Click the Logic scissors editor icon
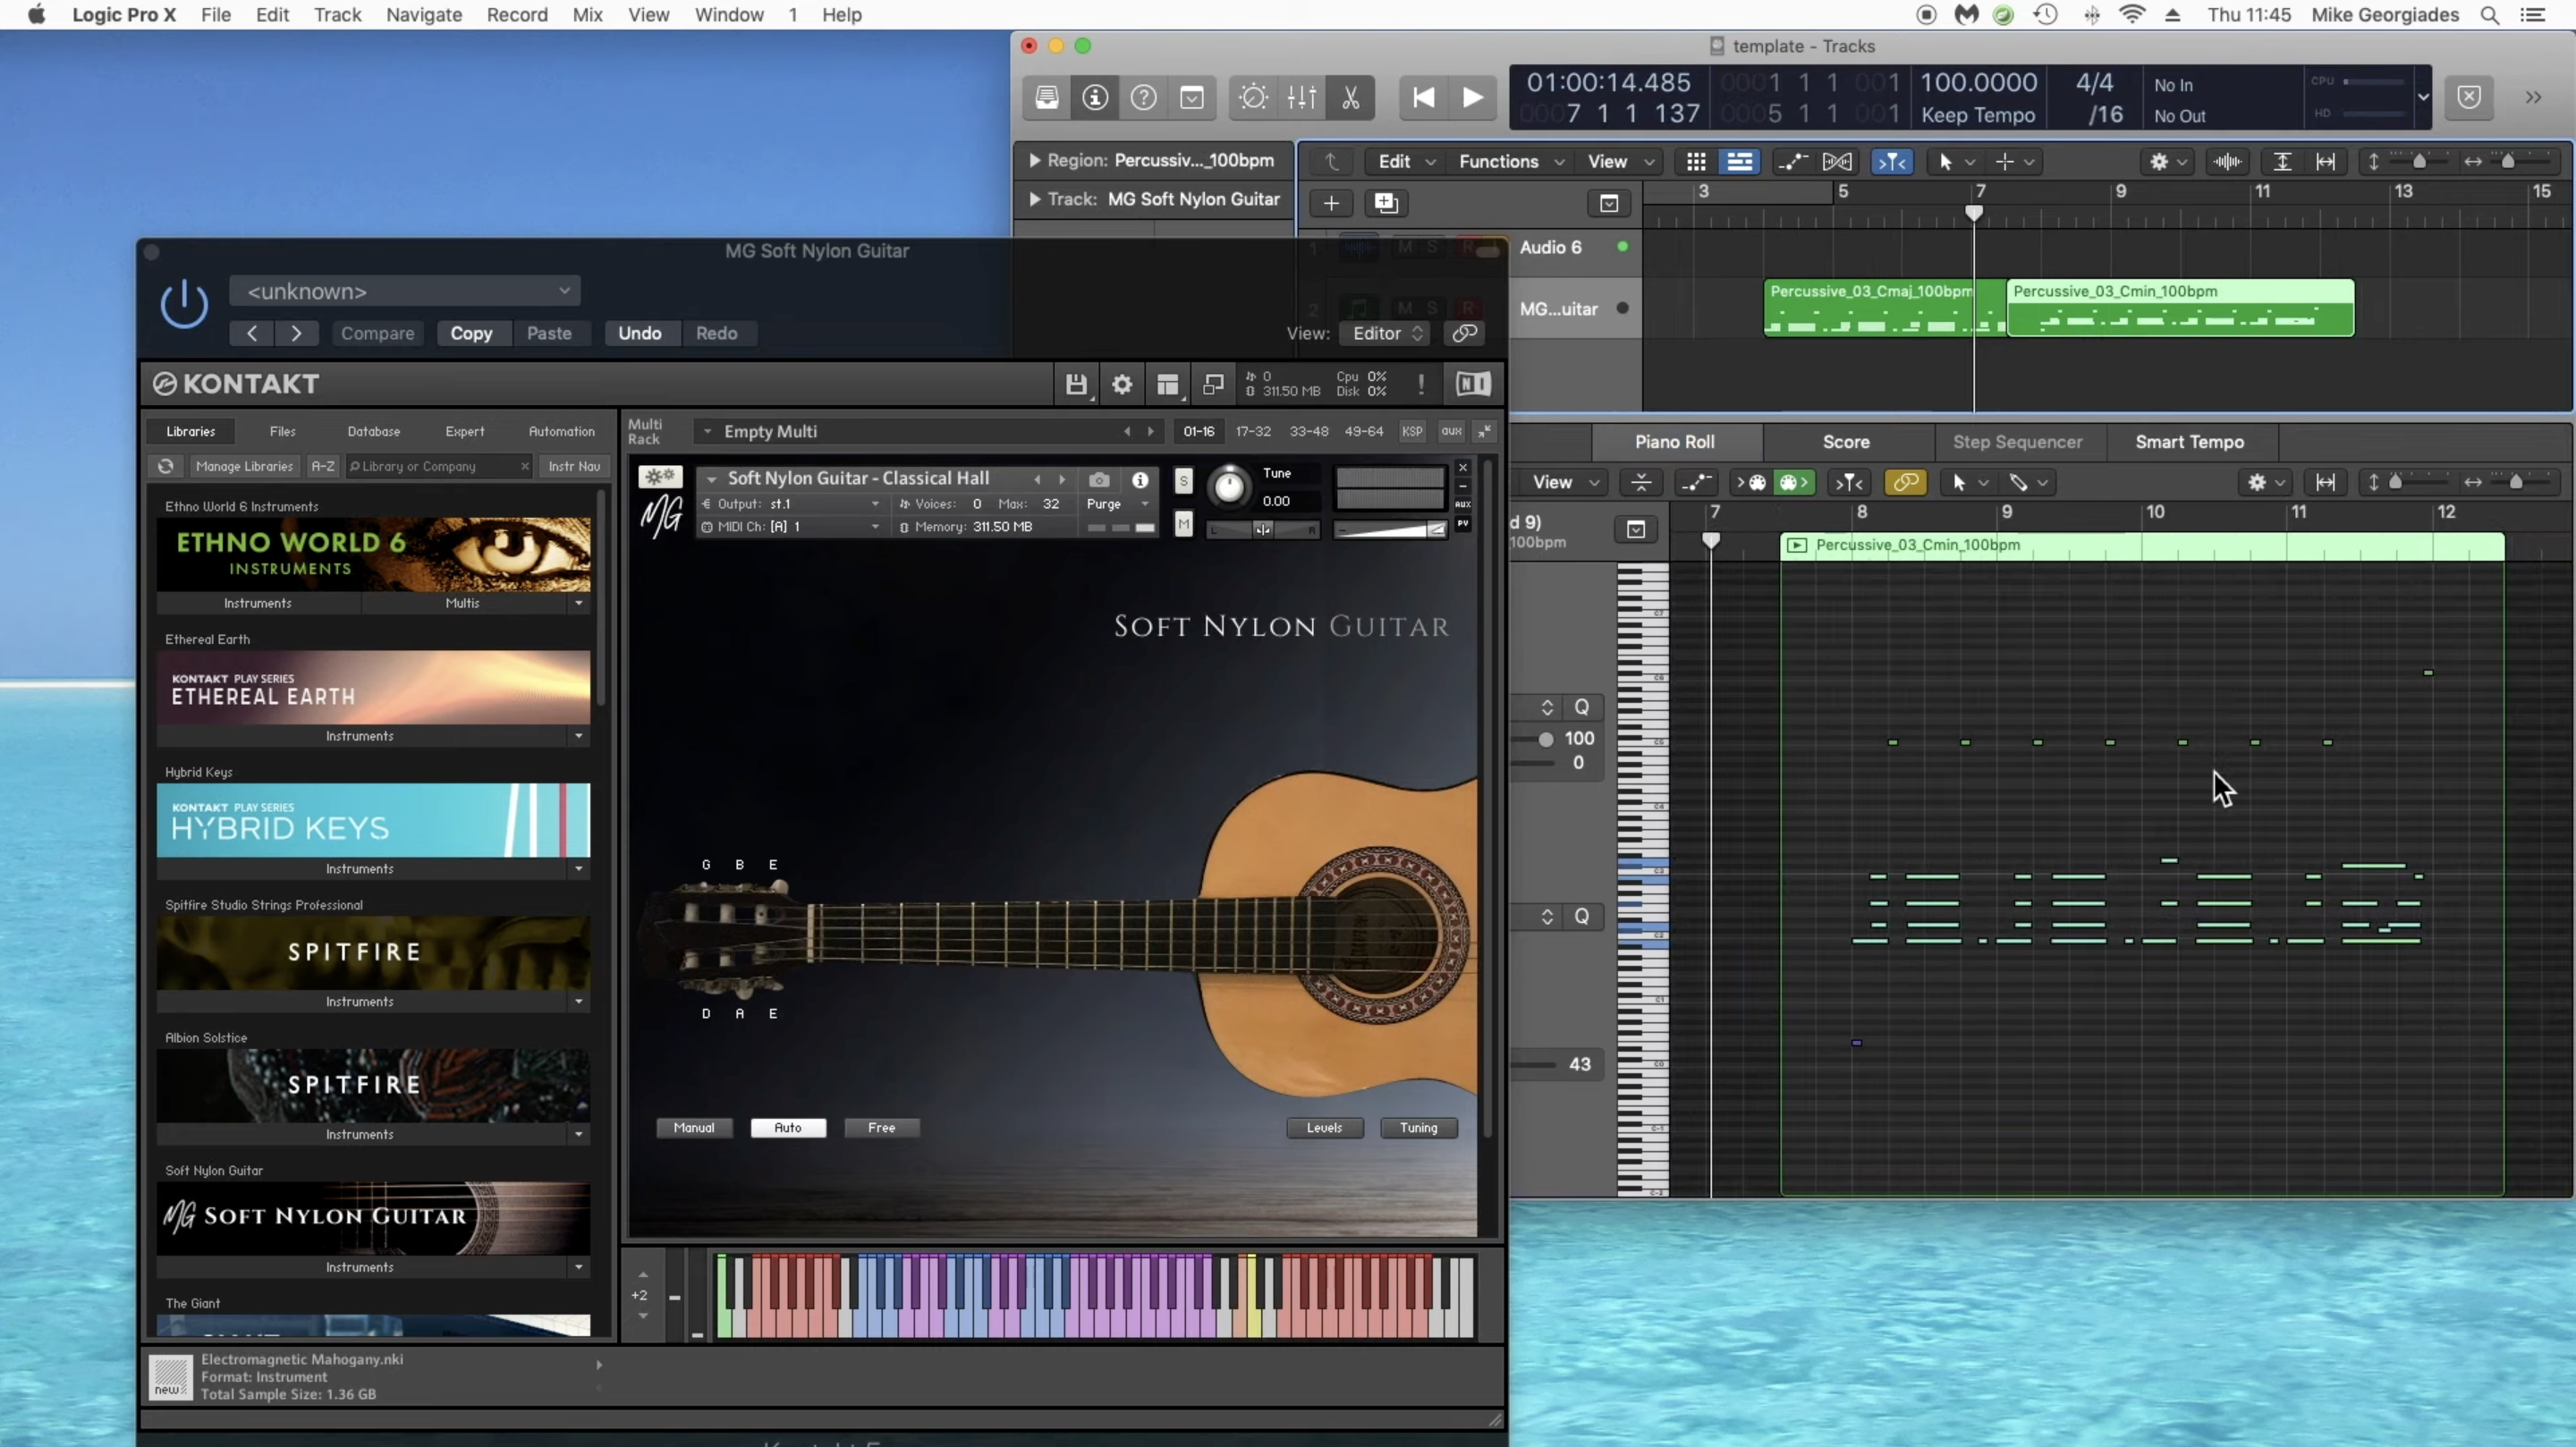The width and height of the screenshot is (2576, 1447). [1350, 97]
